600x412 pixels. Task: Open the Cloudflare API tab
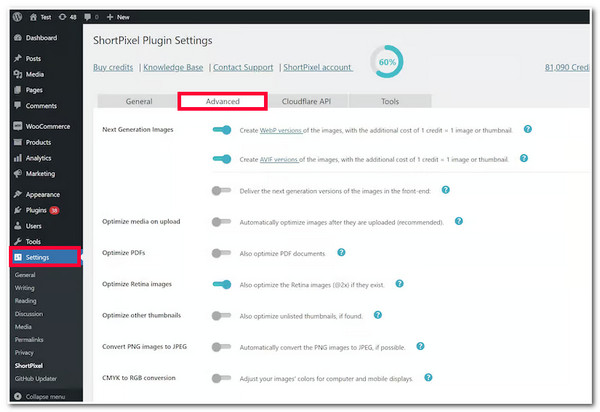click(307, 101)
